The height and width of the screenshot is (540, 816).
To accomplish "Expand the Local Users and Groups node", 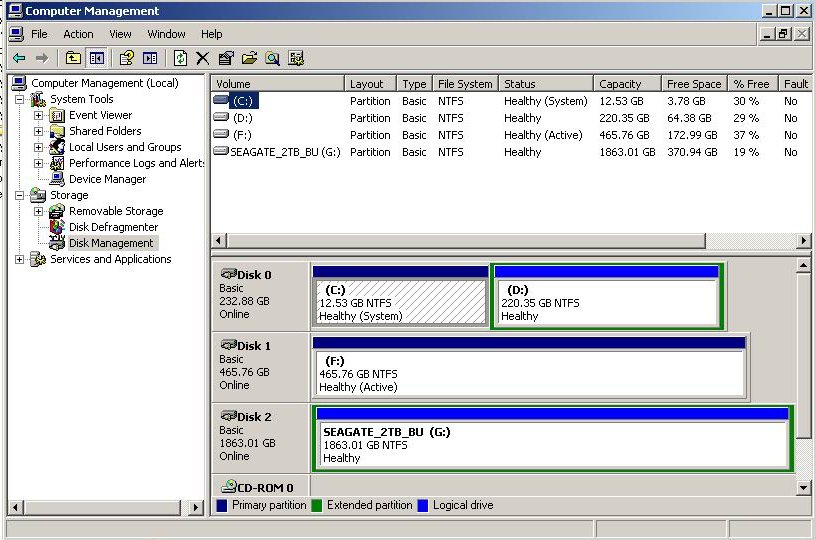I will point(39,148).
